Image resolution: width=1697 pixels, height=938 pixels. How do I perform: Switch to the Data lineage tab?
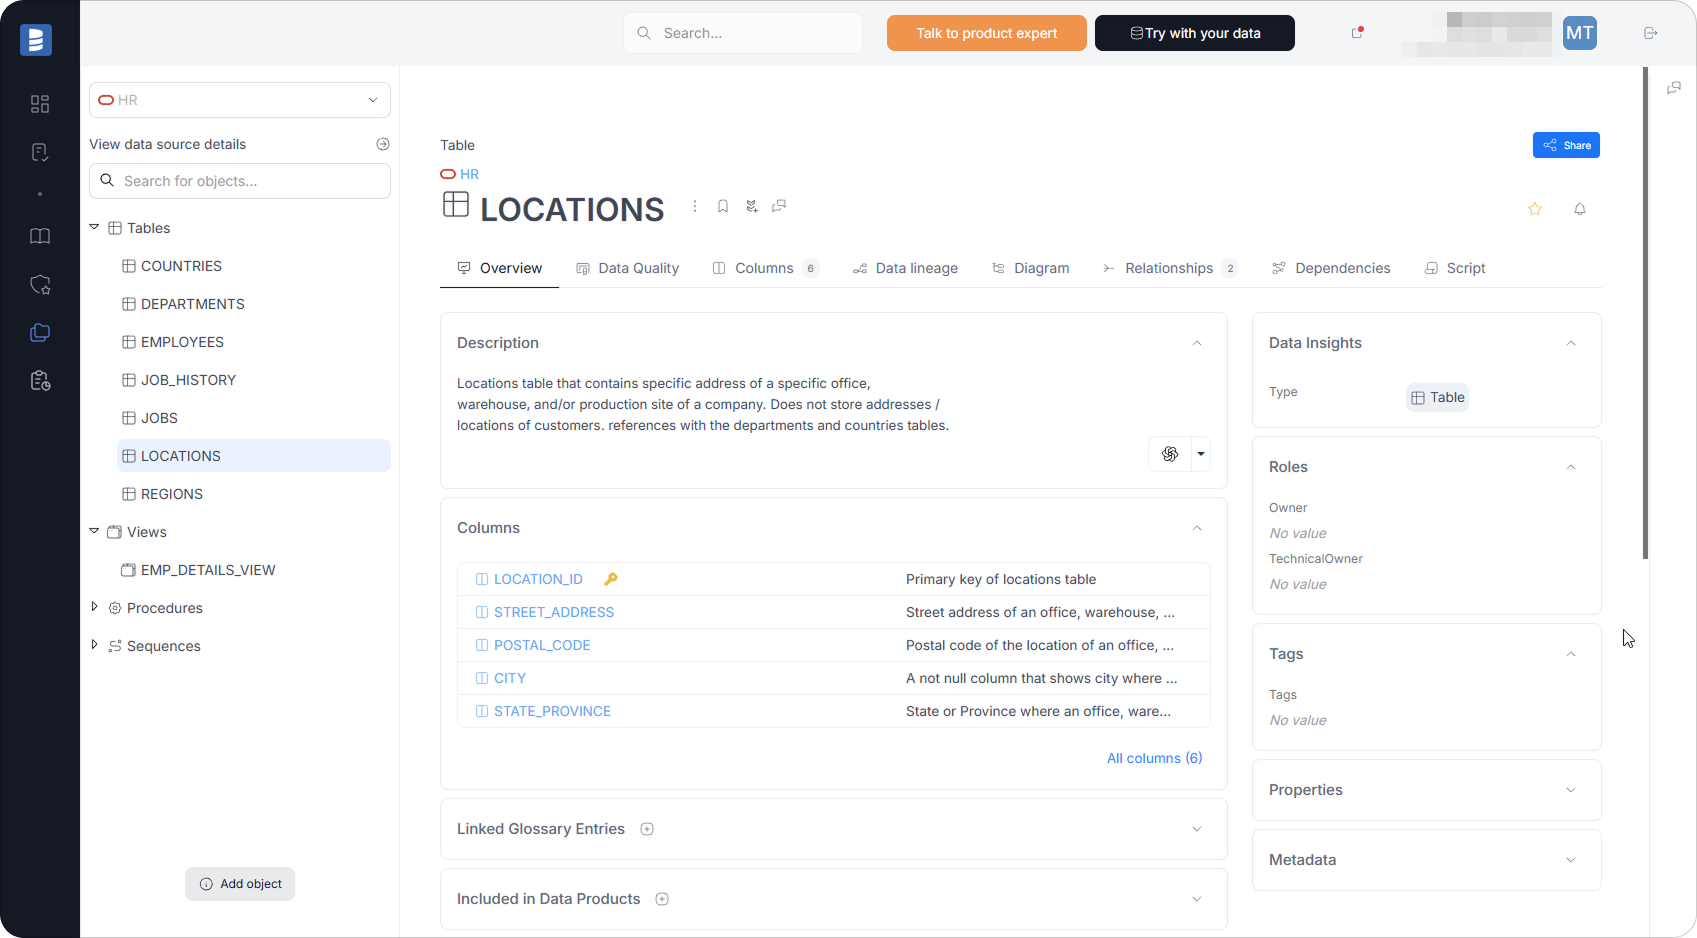tap(905, 268)
